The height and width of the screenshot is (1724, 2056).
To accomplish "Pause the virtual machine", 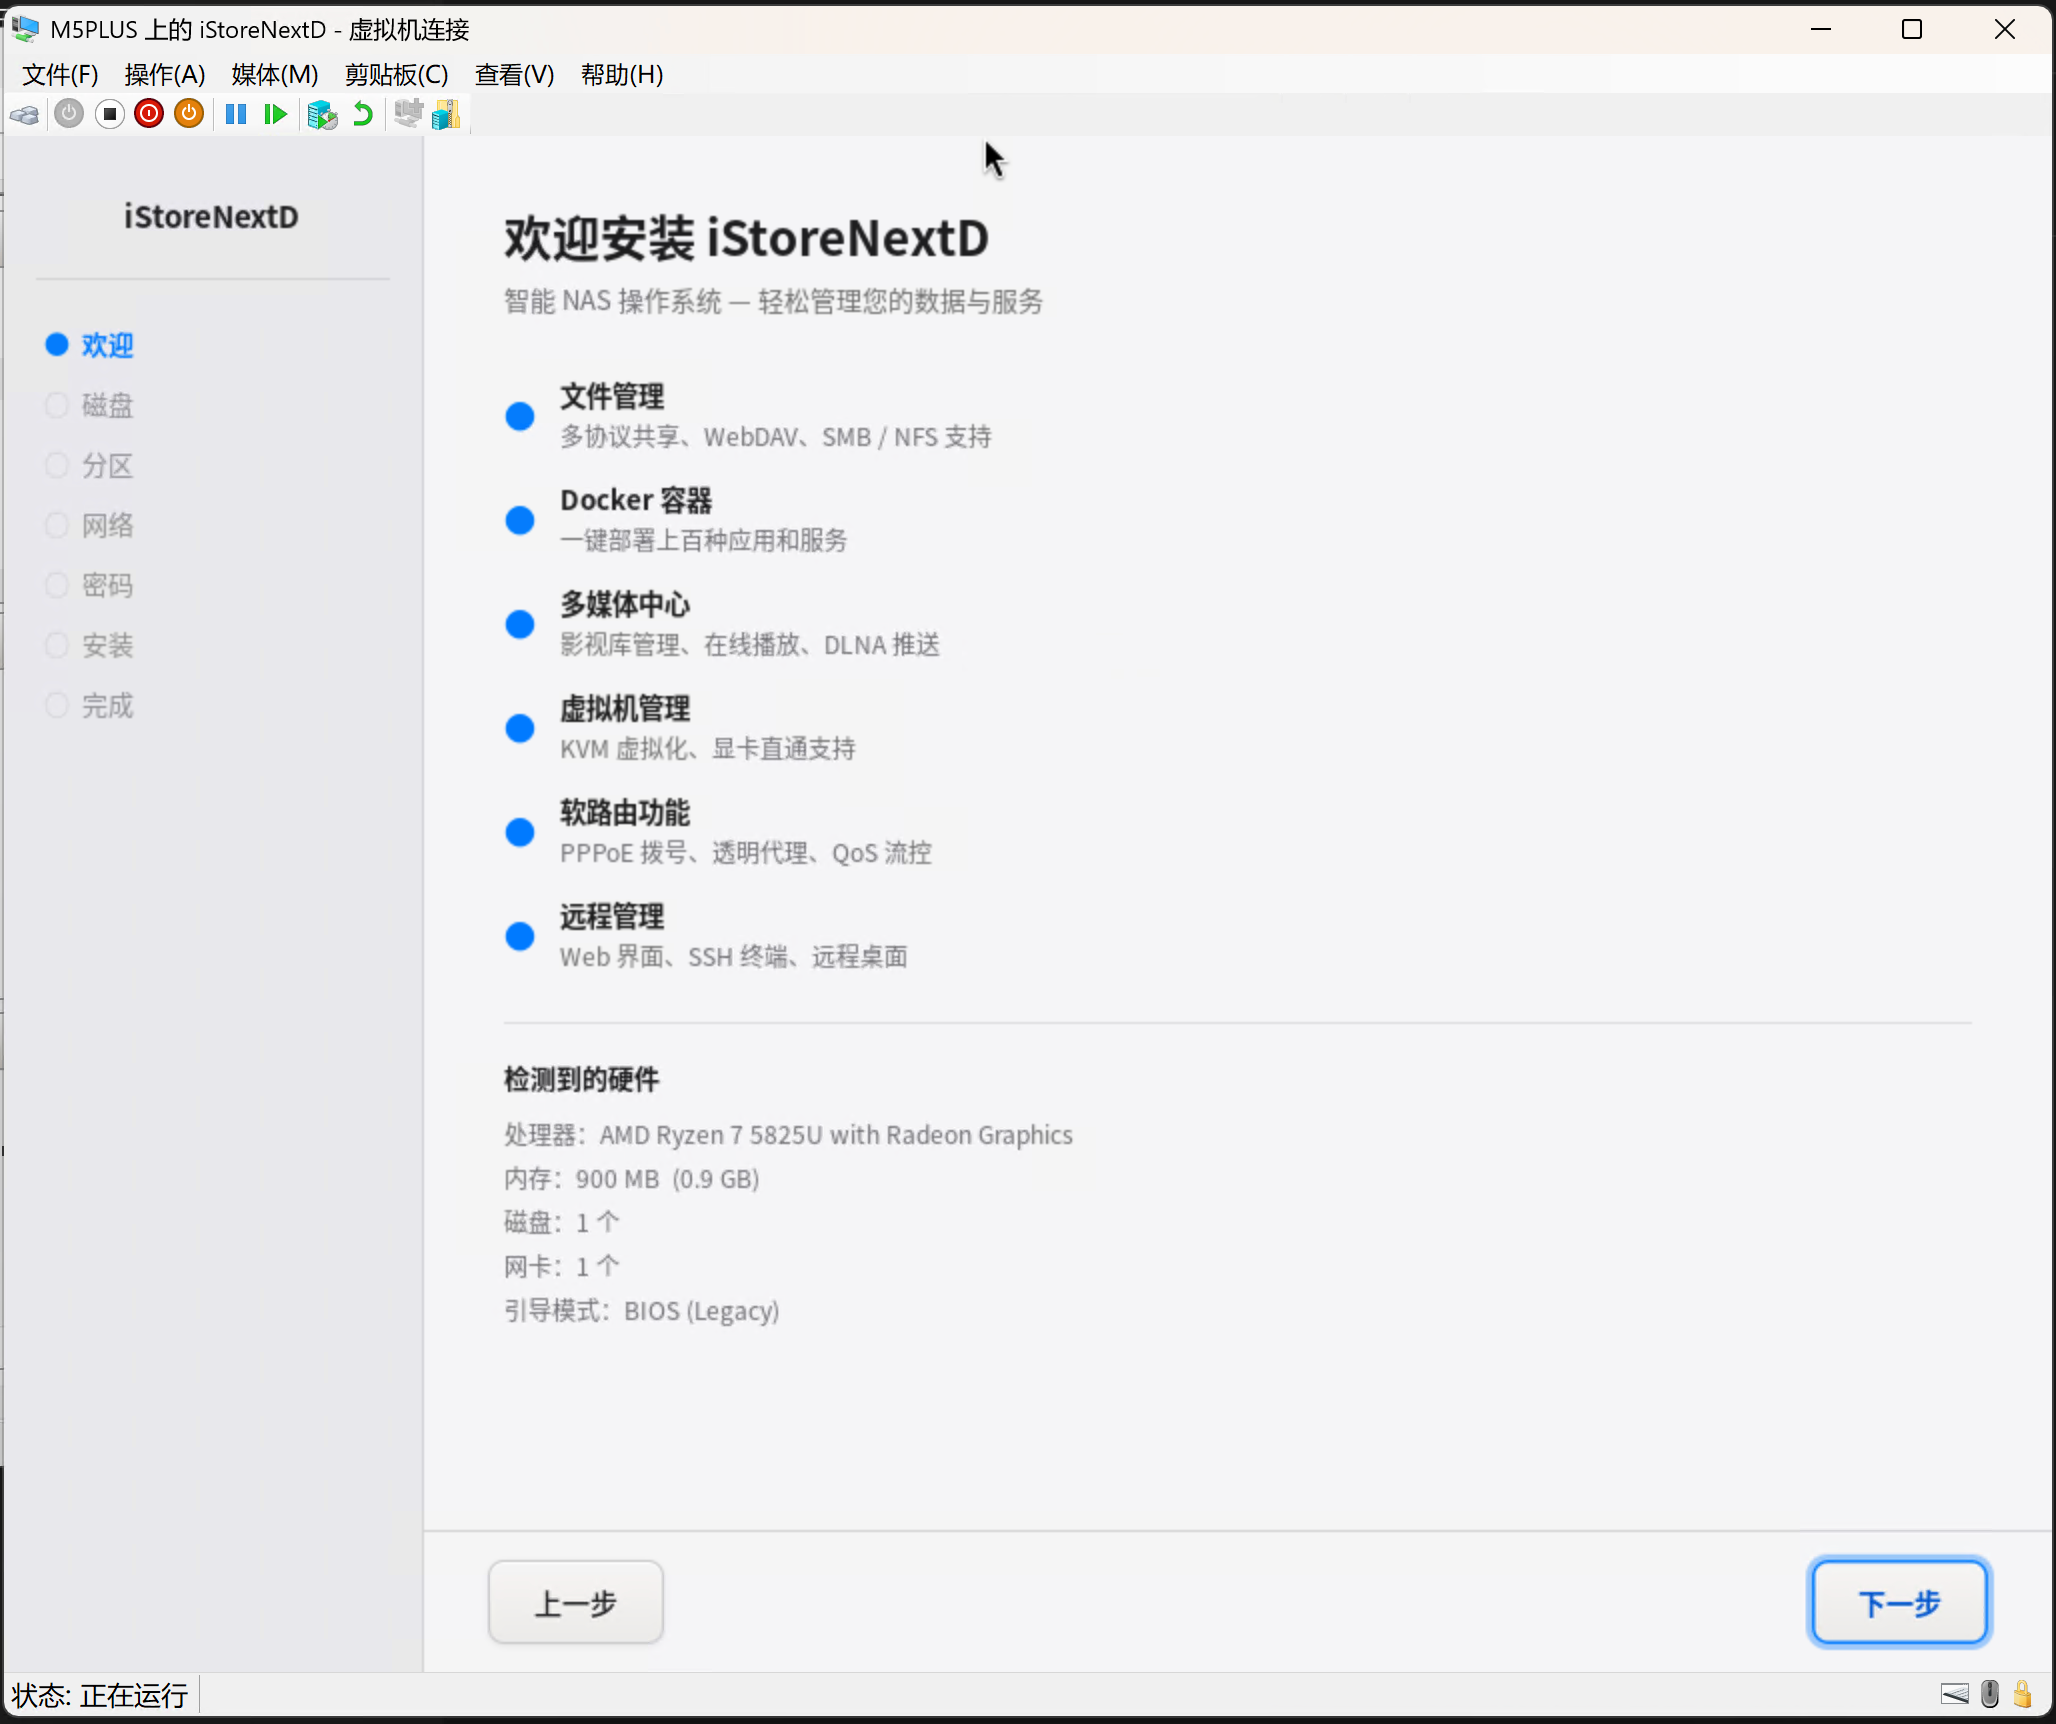I will click(236, 114).
